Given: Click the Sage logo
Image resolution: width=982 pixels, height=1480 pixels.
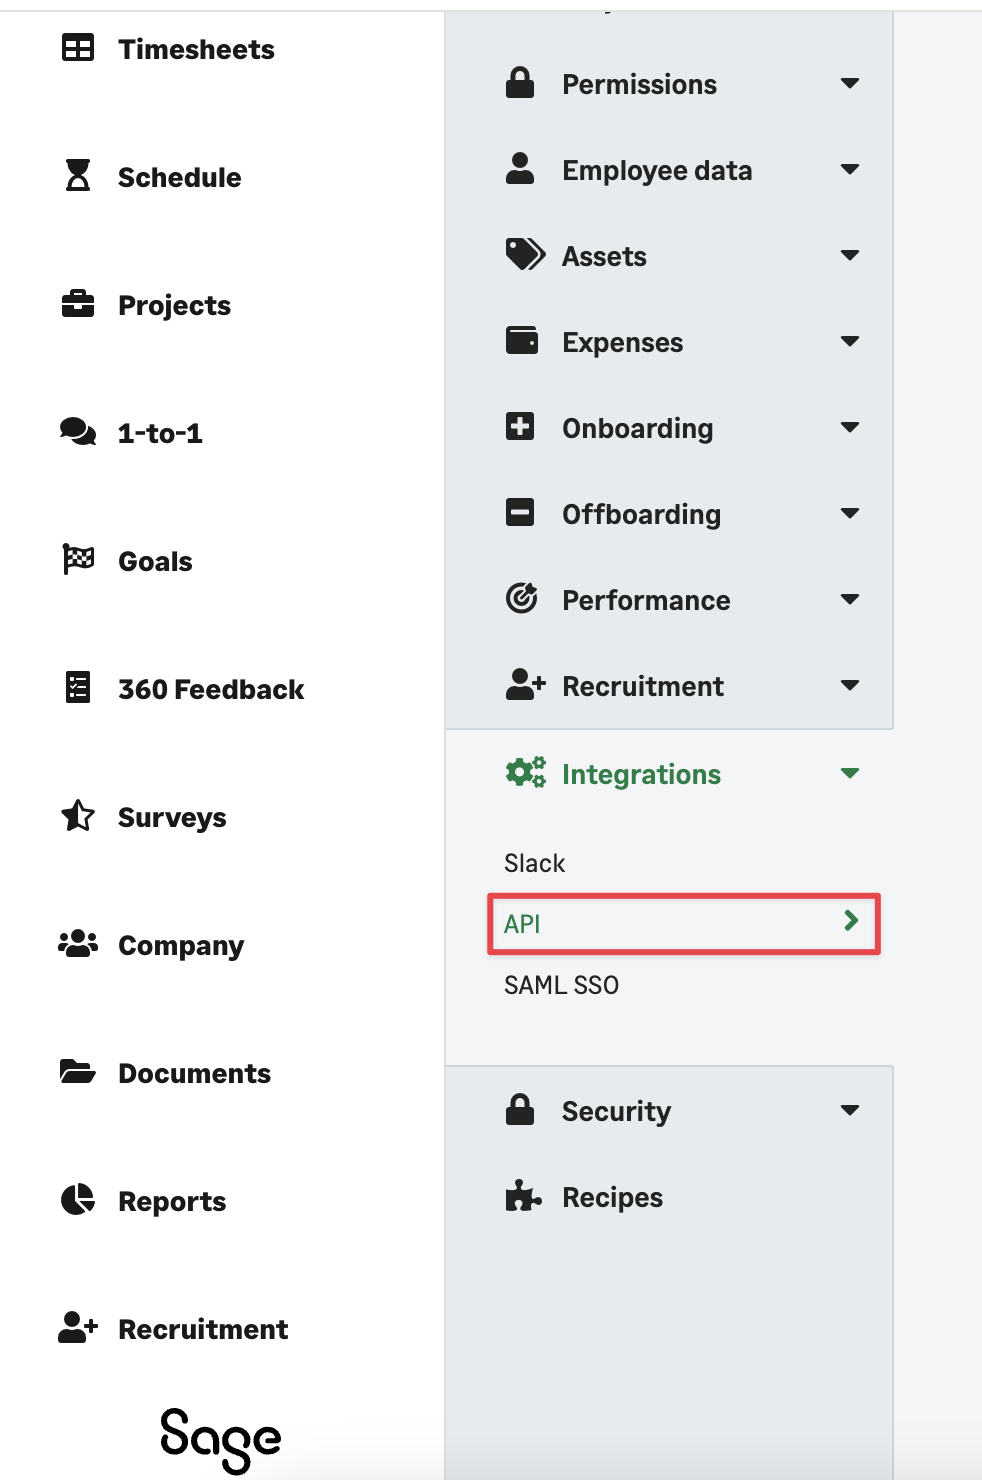Looking at the screenshot, I should tap(221, 1438).
